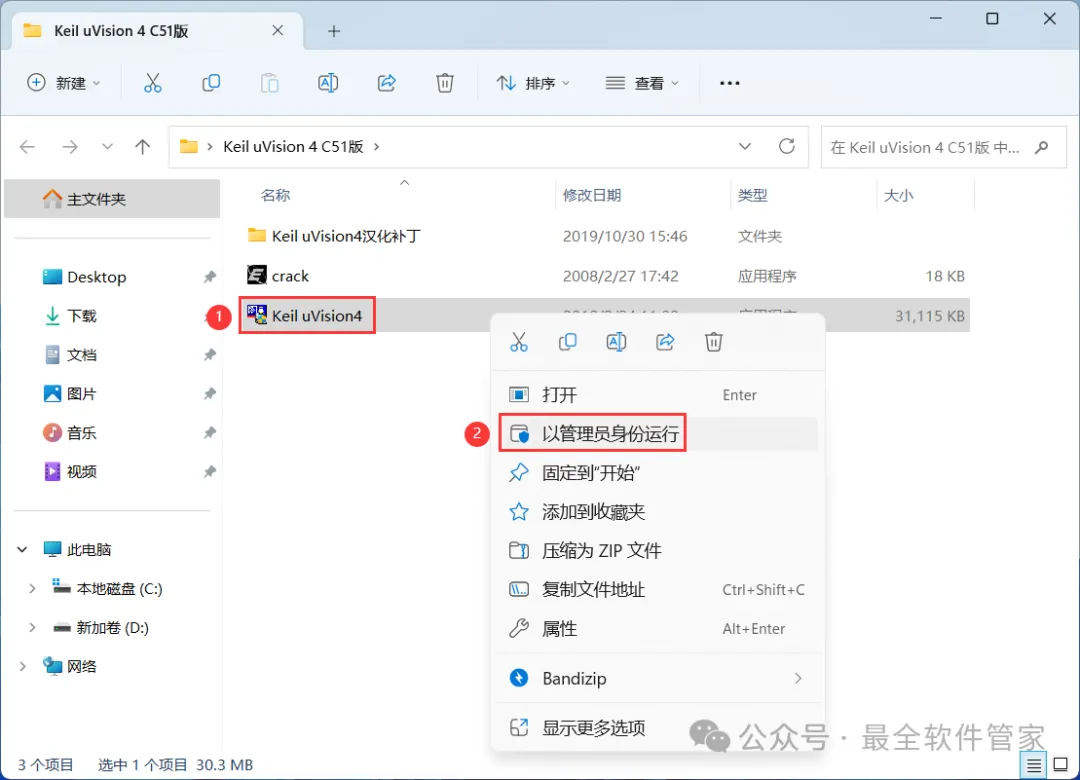1080x780 pixels.
Task: Select 主文件夹 in the sidebar
Action: (x=112, y=199)
